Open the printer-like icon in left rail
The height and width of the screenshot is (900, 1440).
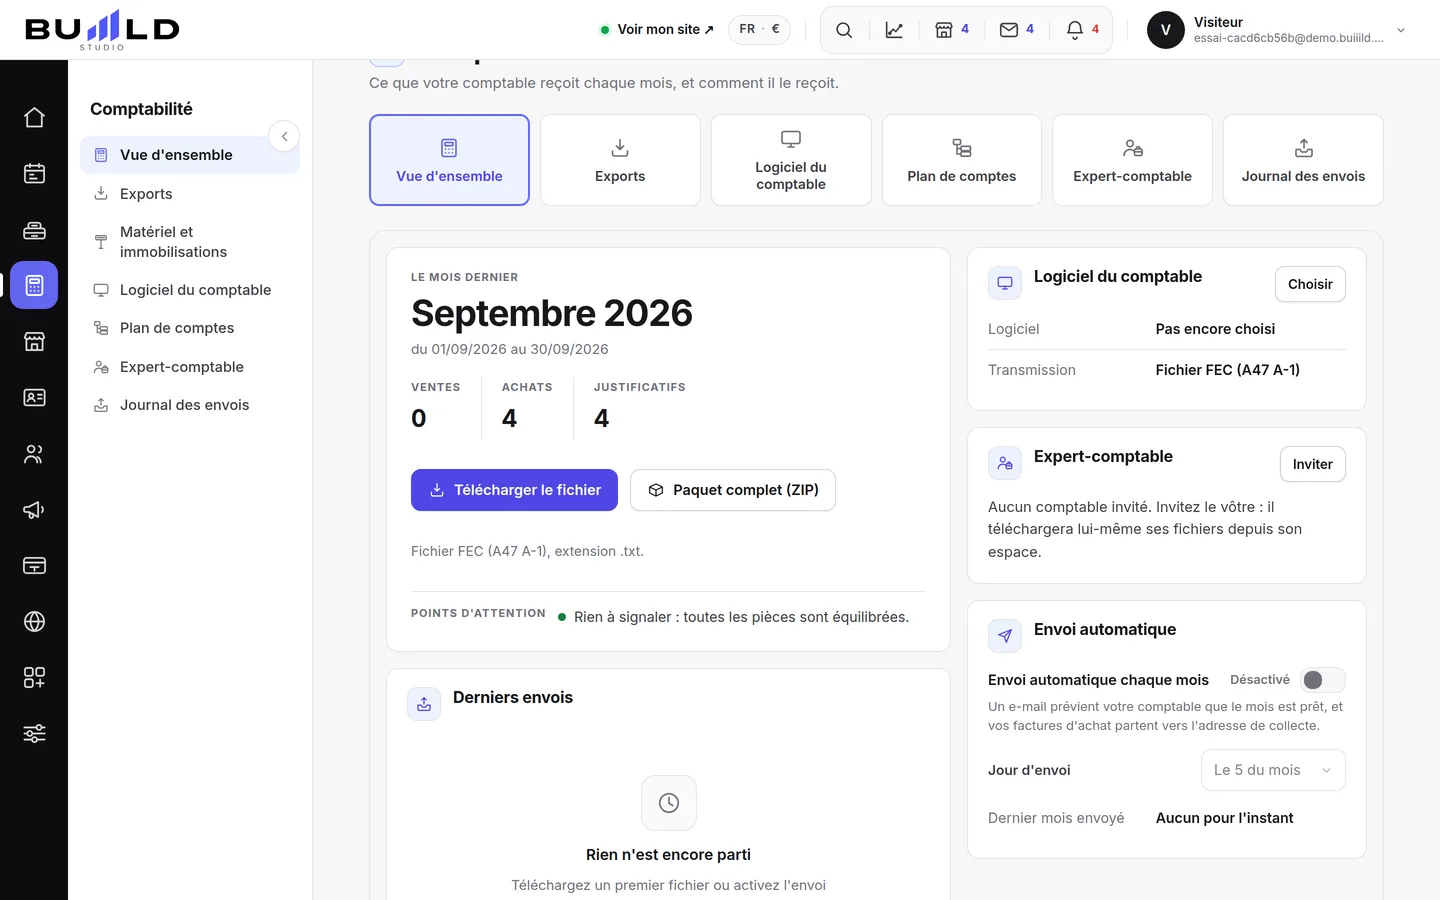tap(34, 230)
